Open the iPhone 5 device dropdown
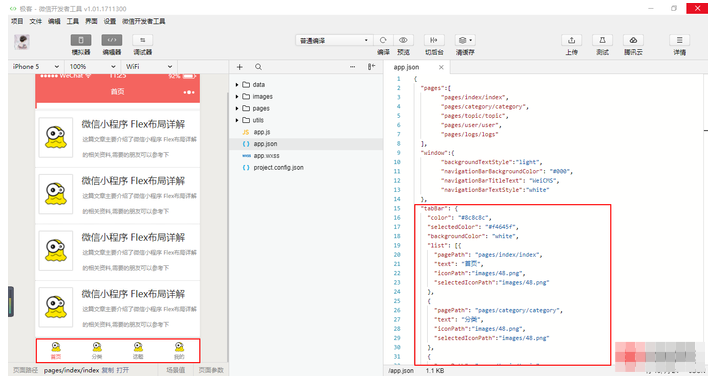 (35, 66)
